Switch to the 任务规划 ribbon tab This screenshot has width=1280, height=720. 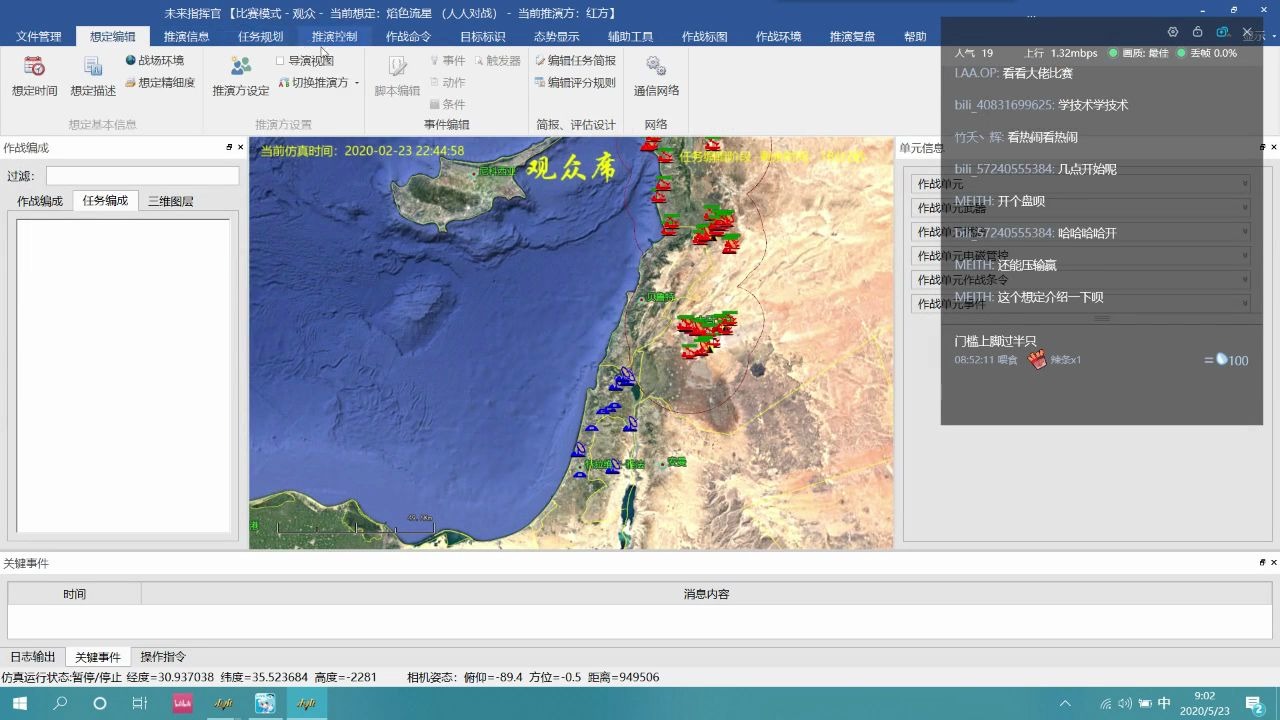pyautogui.click(x=260, y=36)
